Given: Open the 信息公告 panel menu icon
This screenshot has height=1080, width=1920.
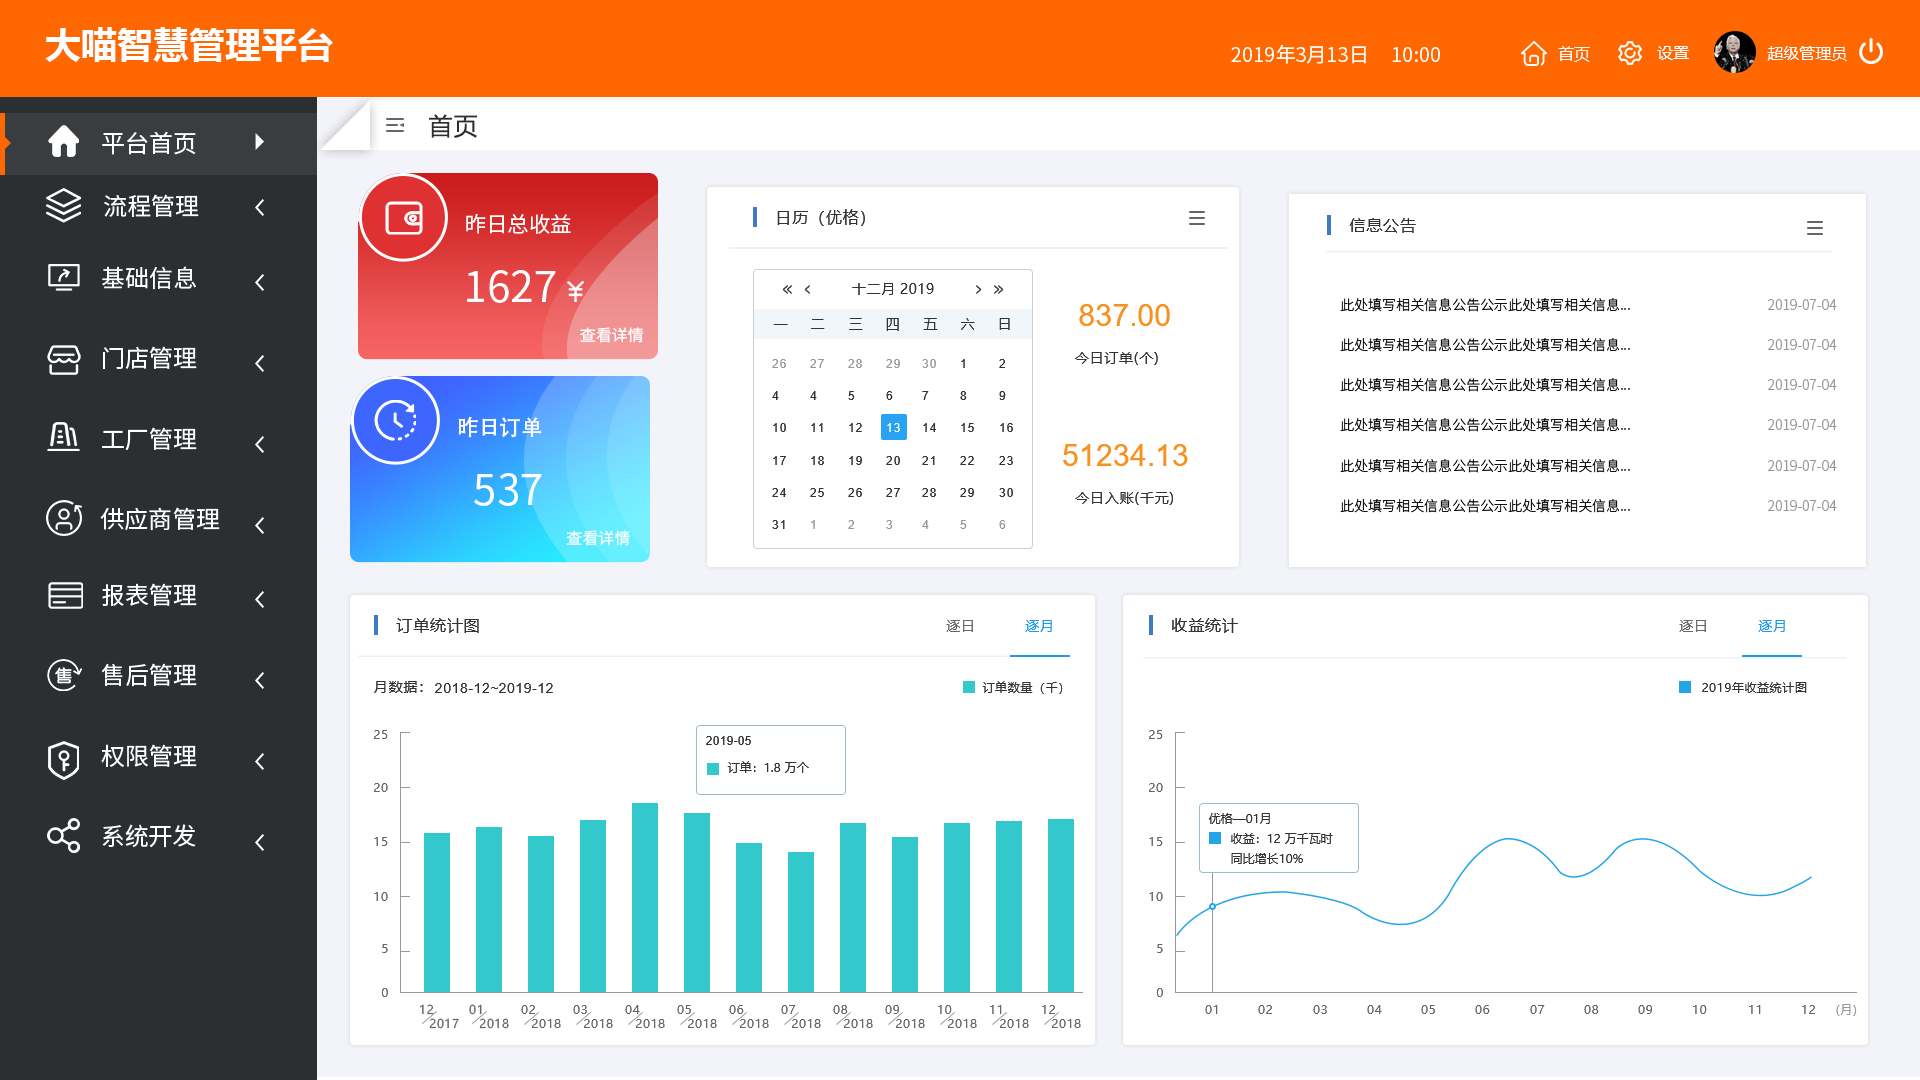Looking at the screenshot, I should click(1814, 228).
